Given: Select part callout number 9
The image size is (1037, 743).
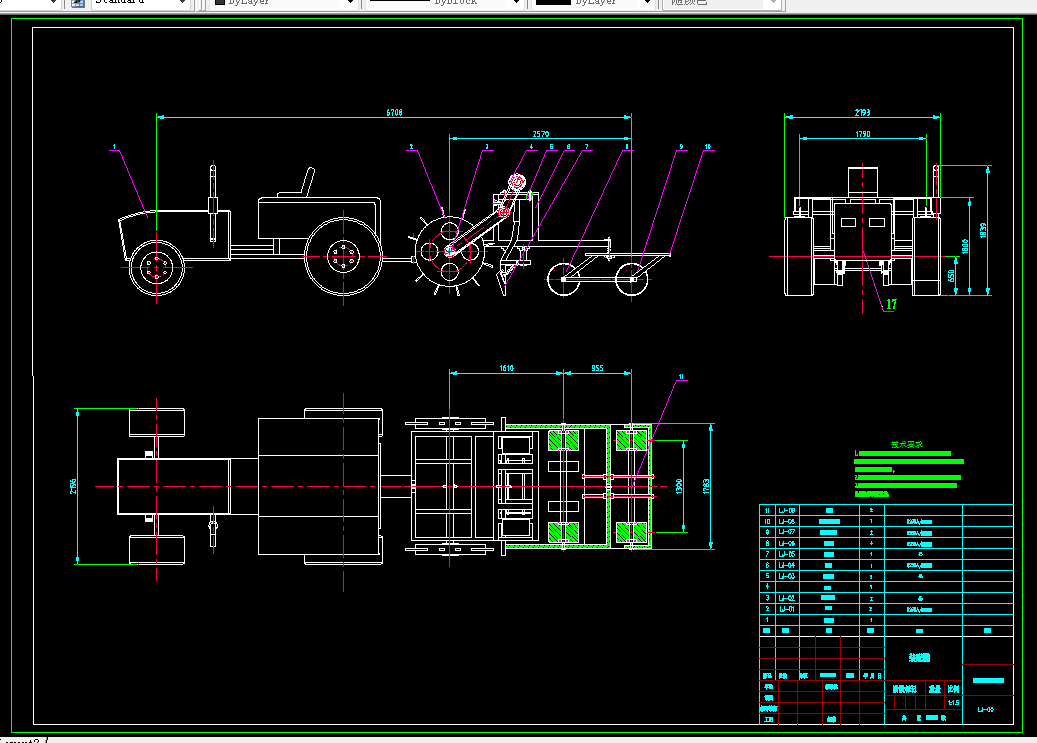Looking at the screenshot, I should click(x=681, y=147).
